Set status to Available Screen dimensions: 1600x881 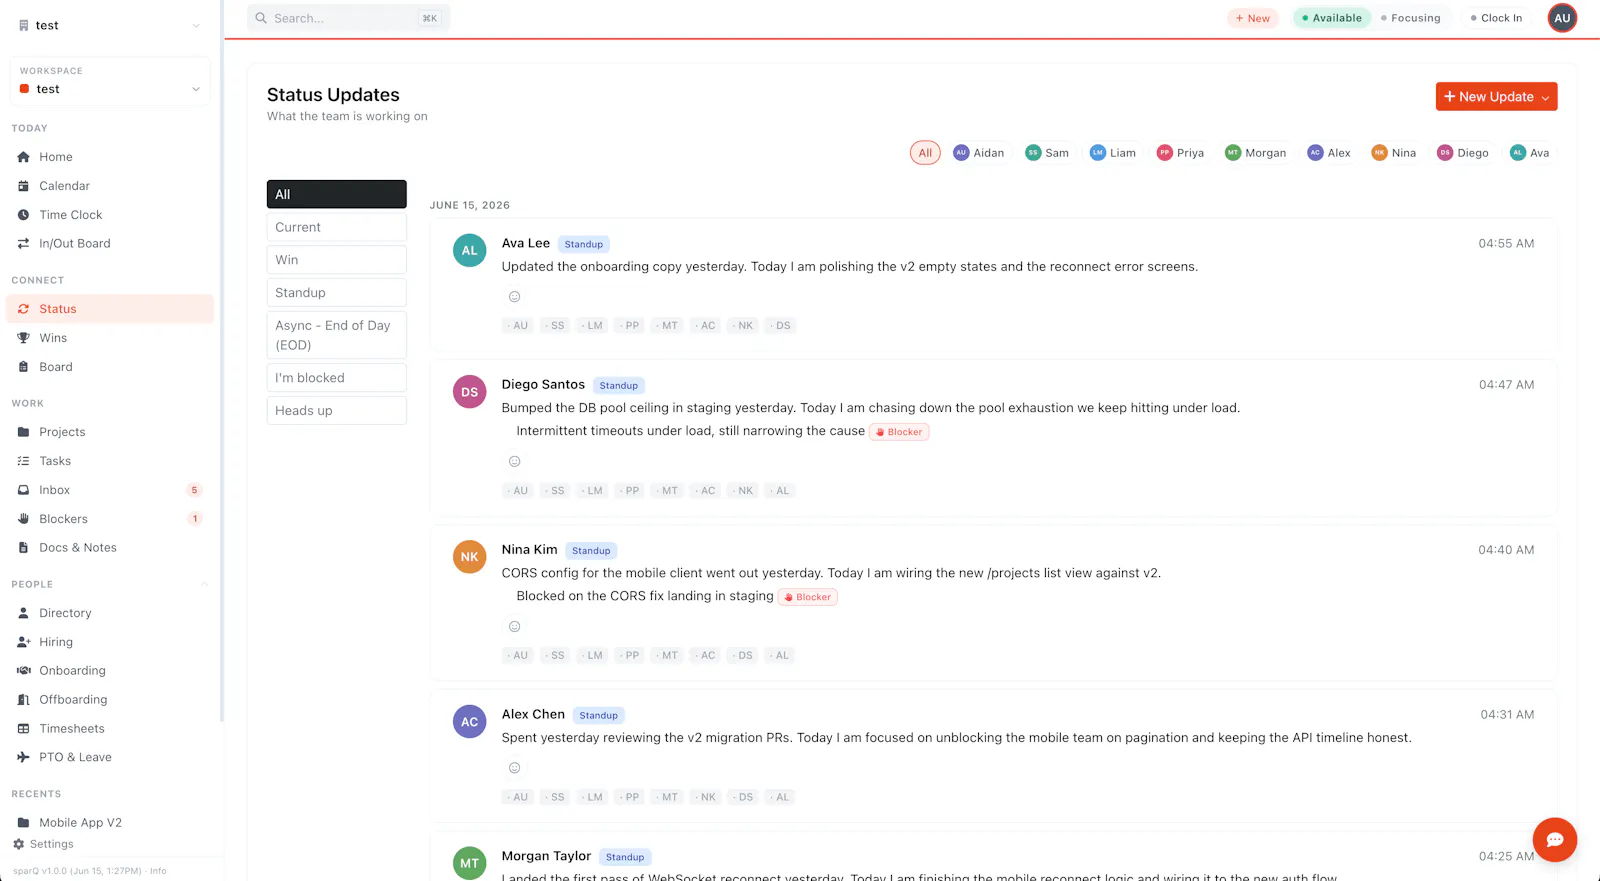1332,18
